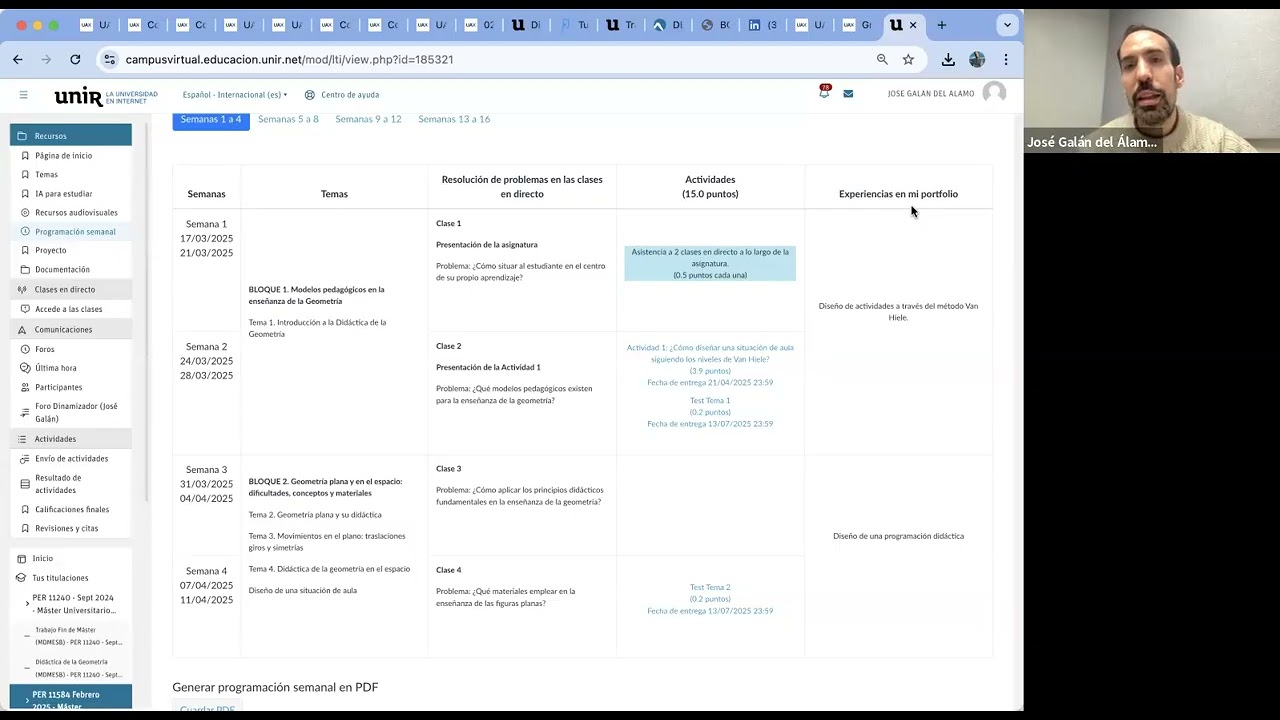Open Resultado de actividades
Screen dimensions: 1280x720
click(58, 484)
